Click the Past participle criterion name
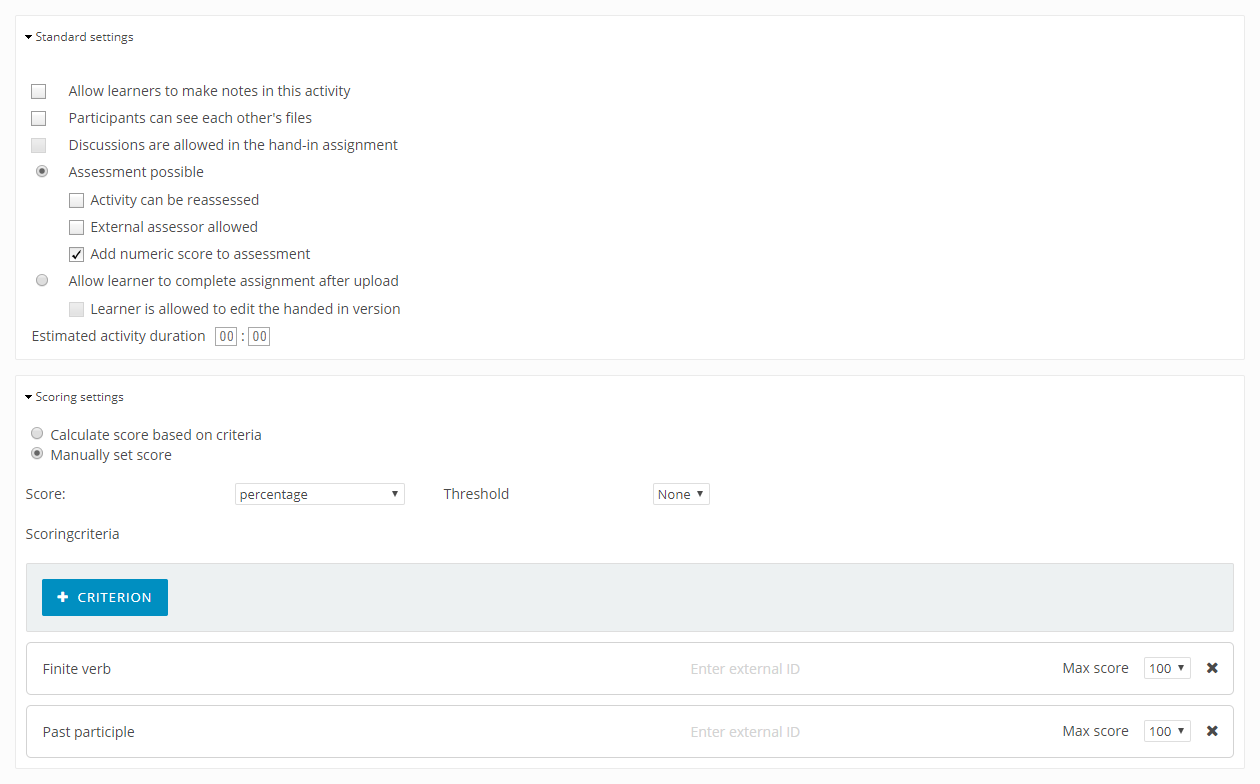 coord(89,732)
